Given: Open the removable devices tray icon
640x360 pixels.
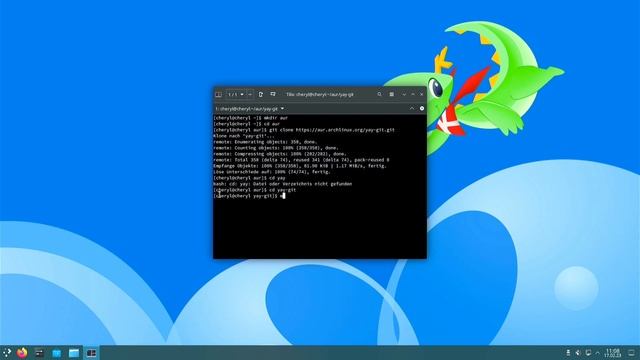Looking at the screenshot, I should (568, 353).
